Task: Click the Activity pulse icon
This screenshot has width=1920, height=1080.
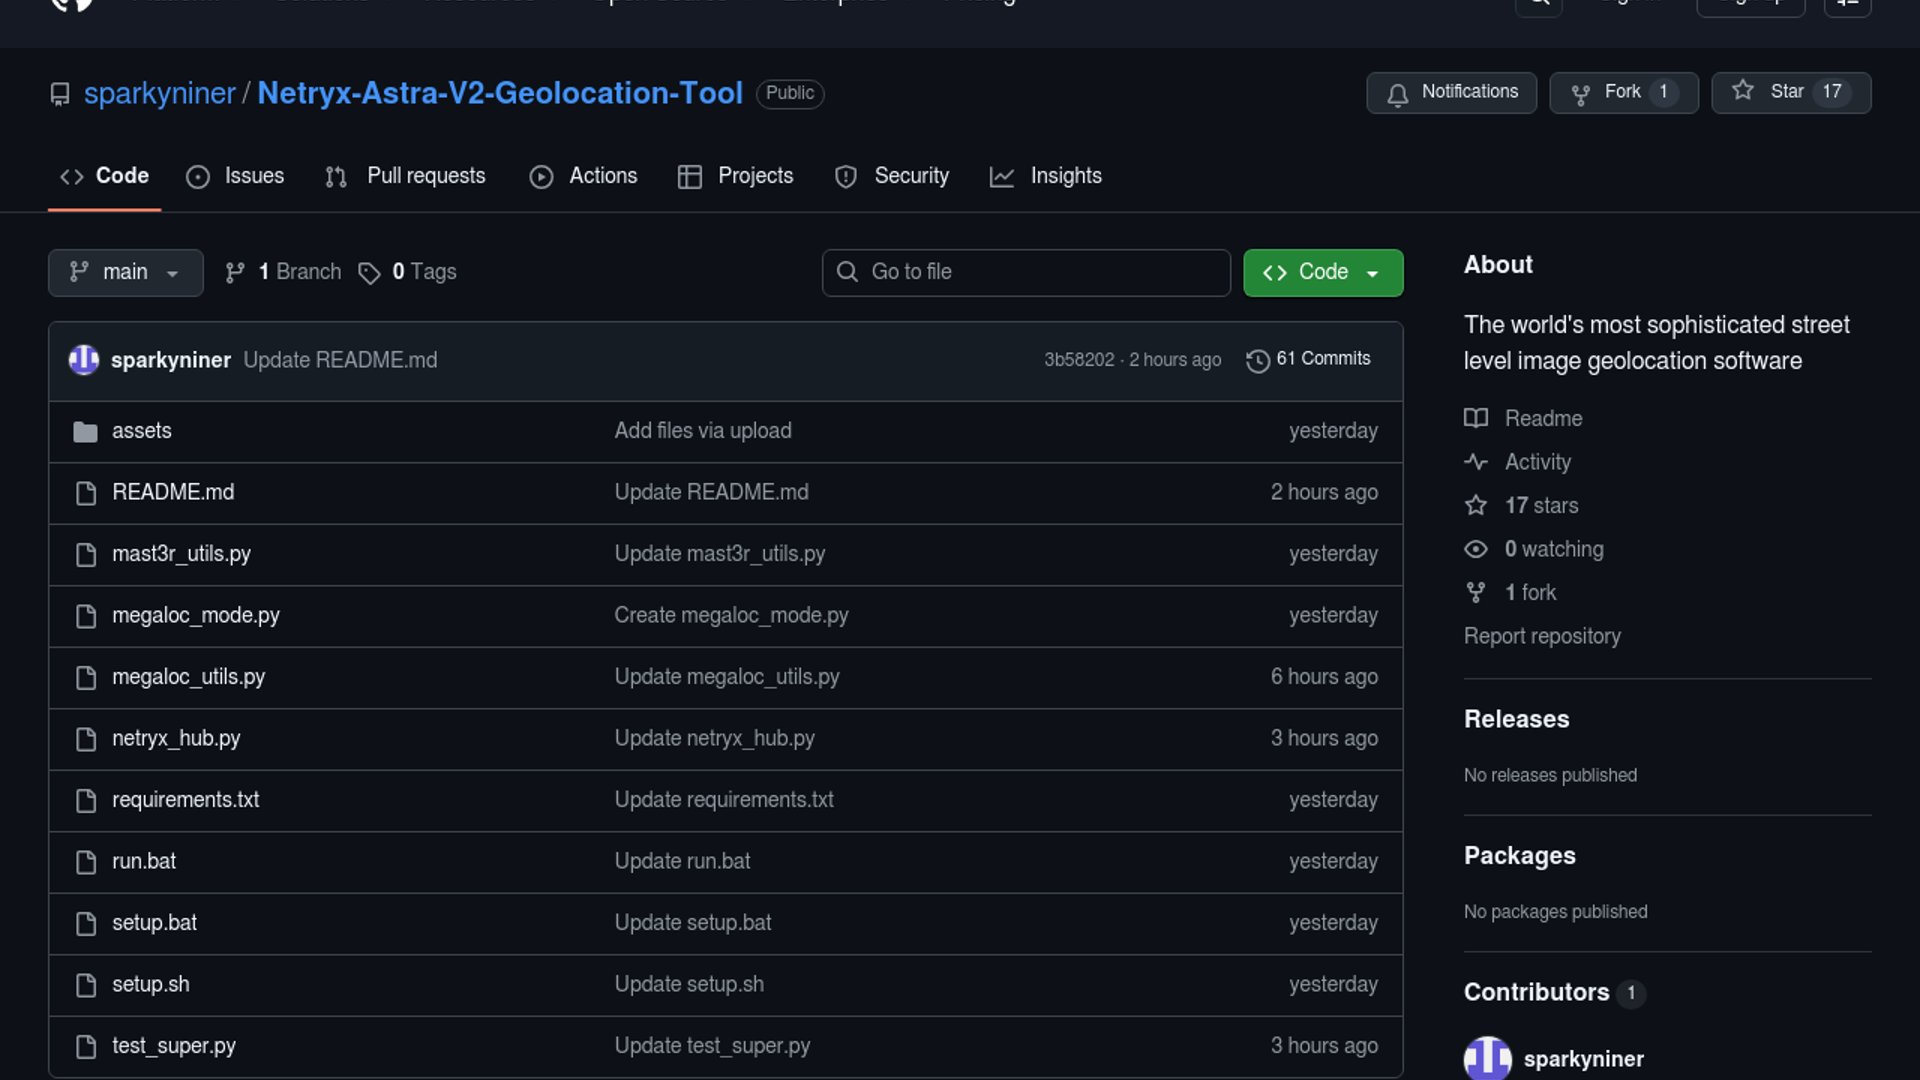Action: click(1476, 462)
